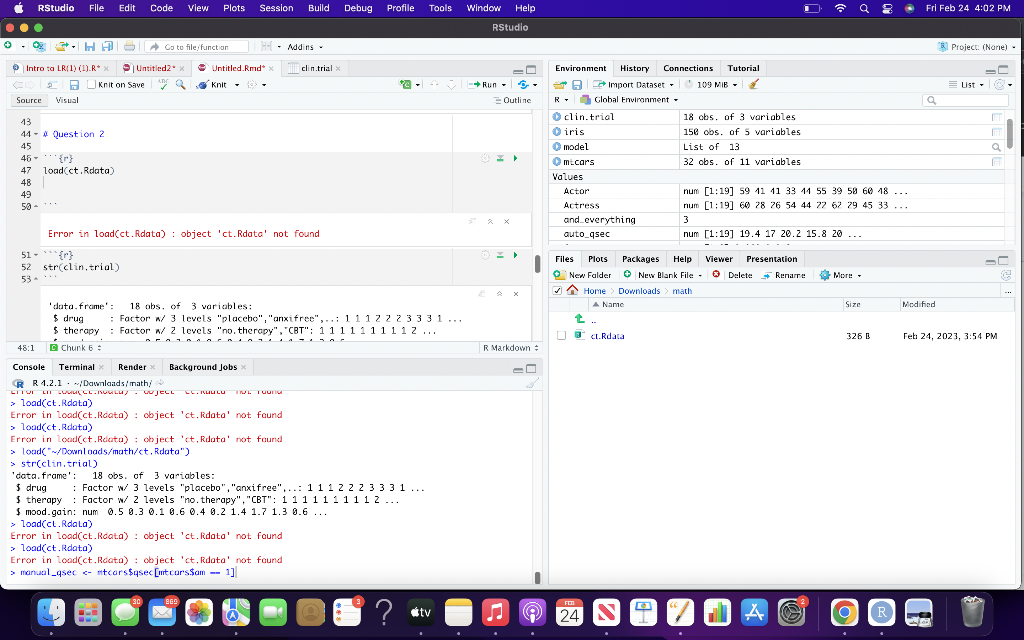This screenshot has height=640, width=1024.
Task: Click the insert new chunk icon
Action: tap(405, 85)
